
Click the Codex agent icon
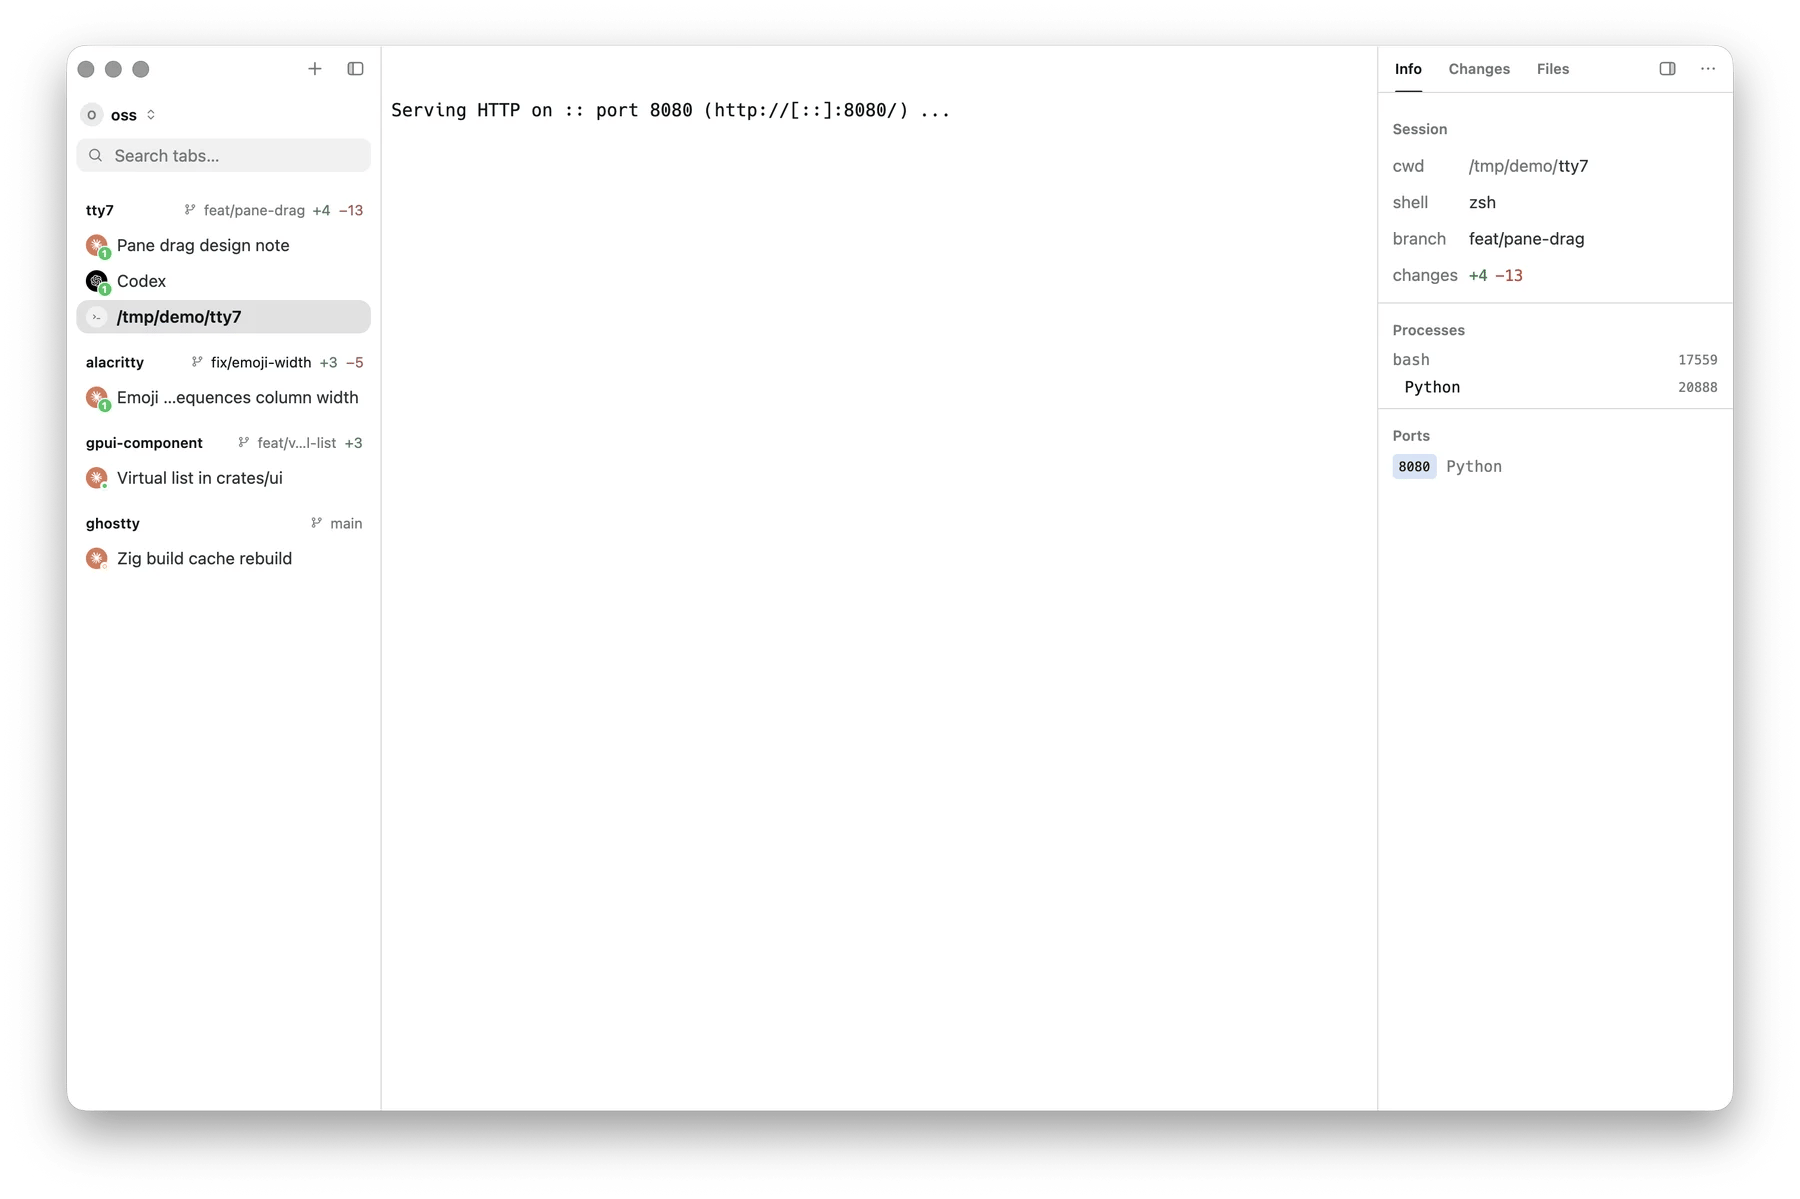coord(97,281)
